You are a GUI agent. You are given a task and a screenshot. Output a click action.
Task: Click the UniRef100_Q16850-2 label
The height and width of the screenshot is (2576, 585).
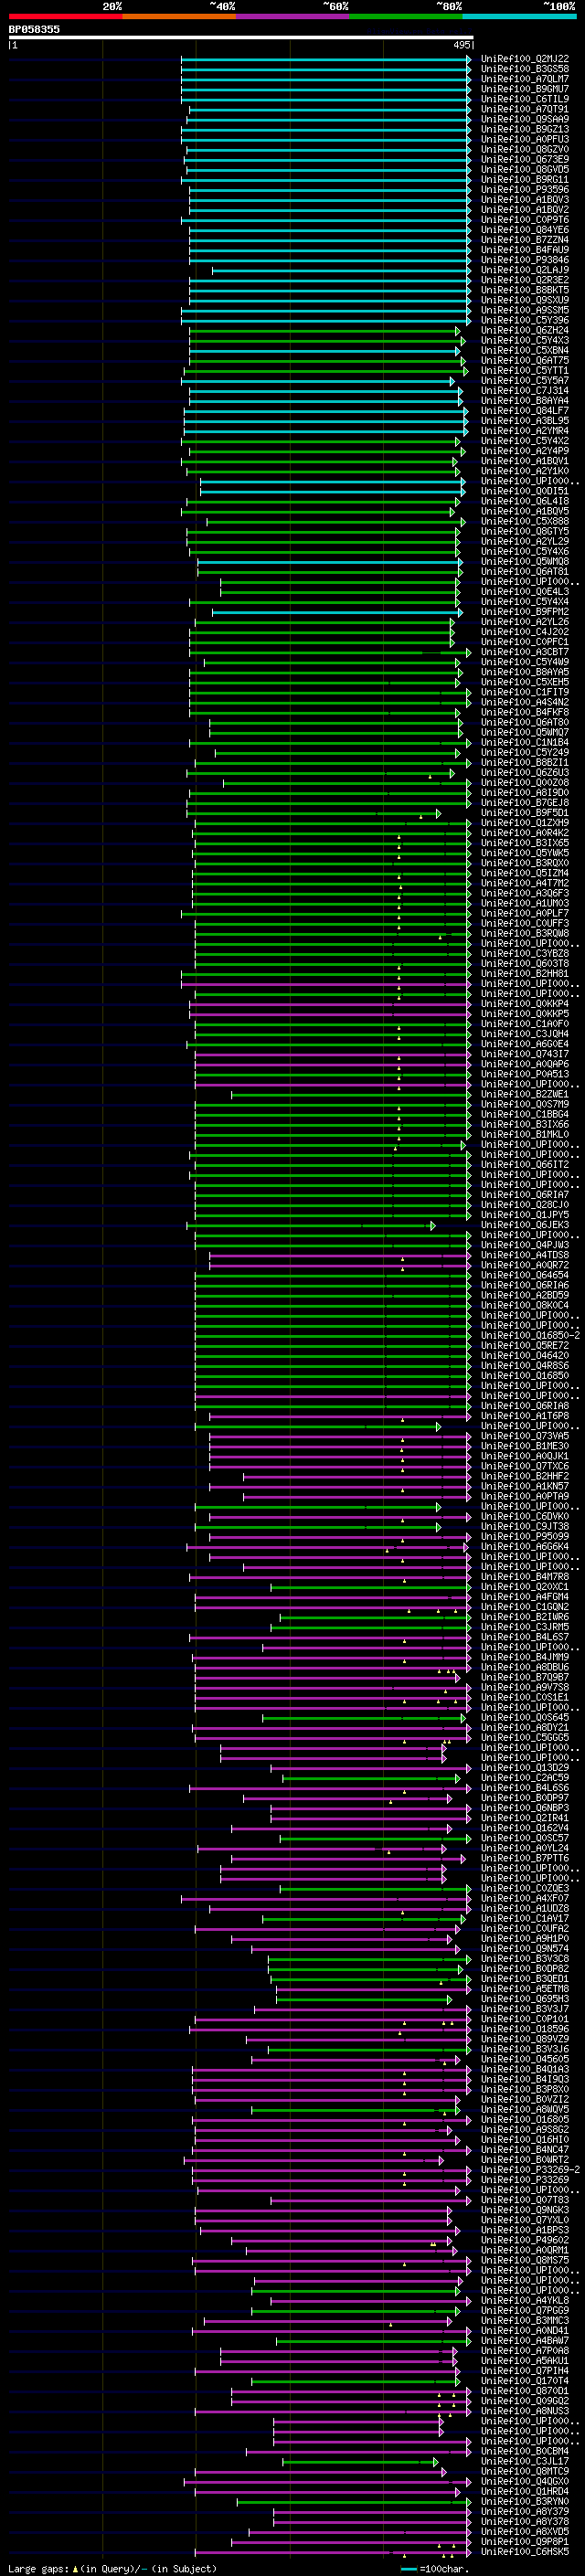click(x=530, y=1335)
